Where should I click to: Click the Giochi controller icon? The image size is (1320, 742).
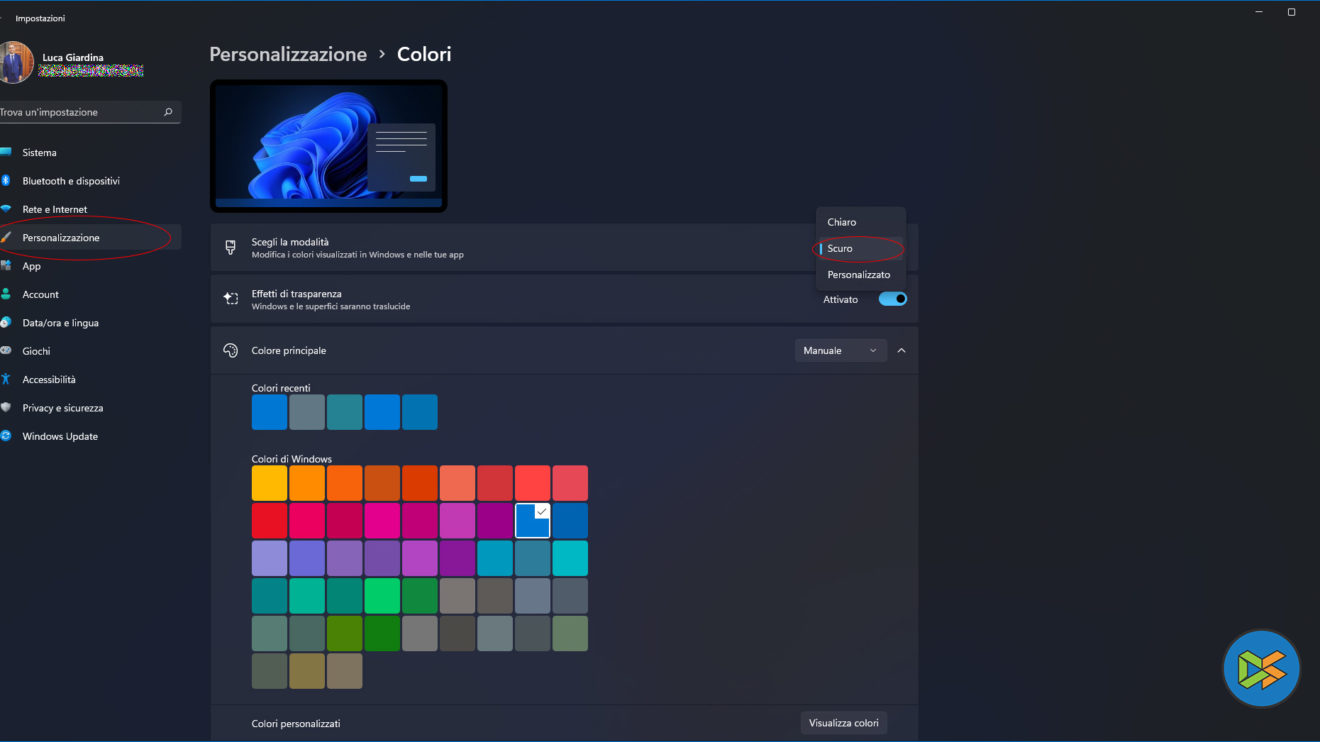tap(5, 351)
